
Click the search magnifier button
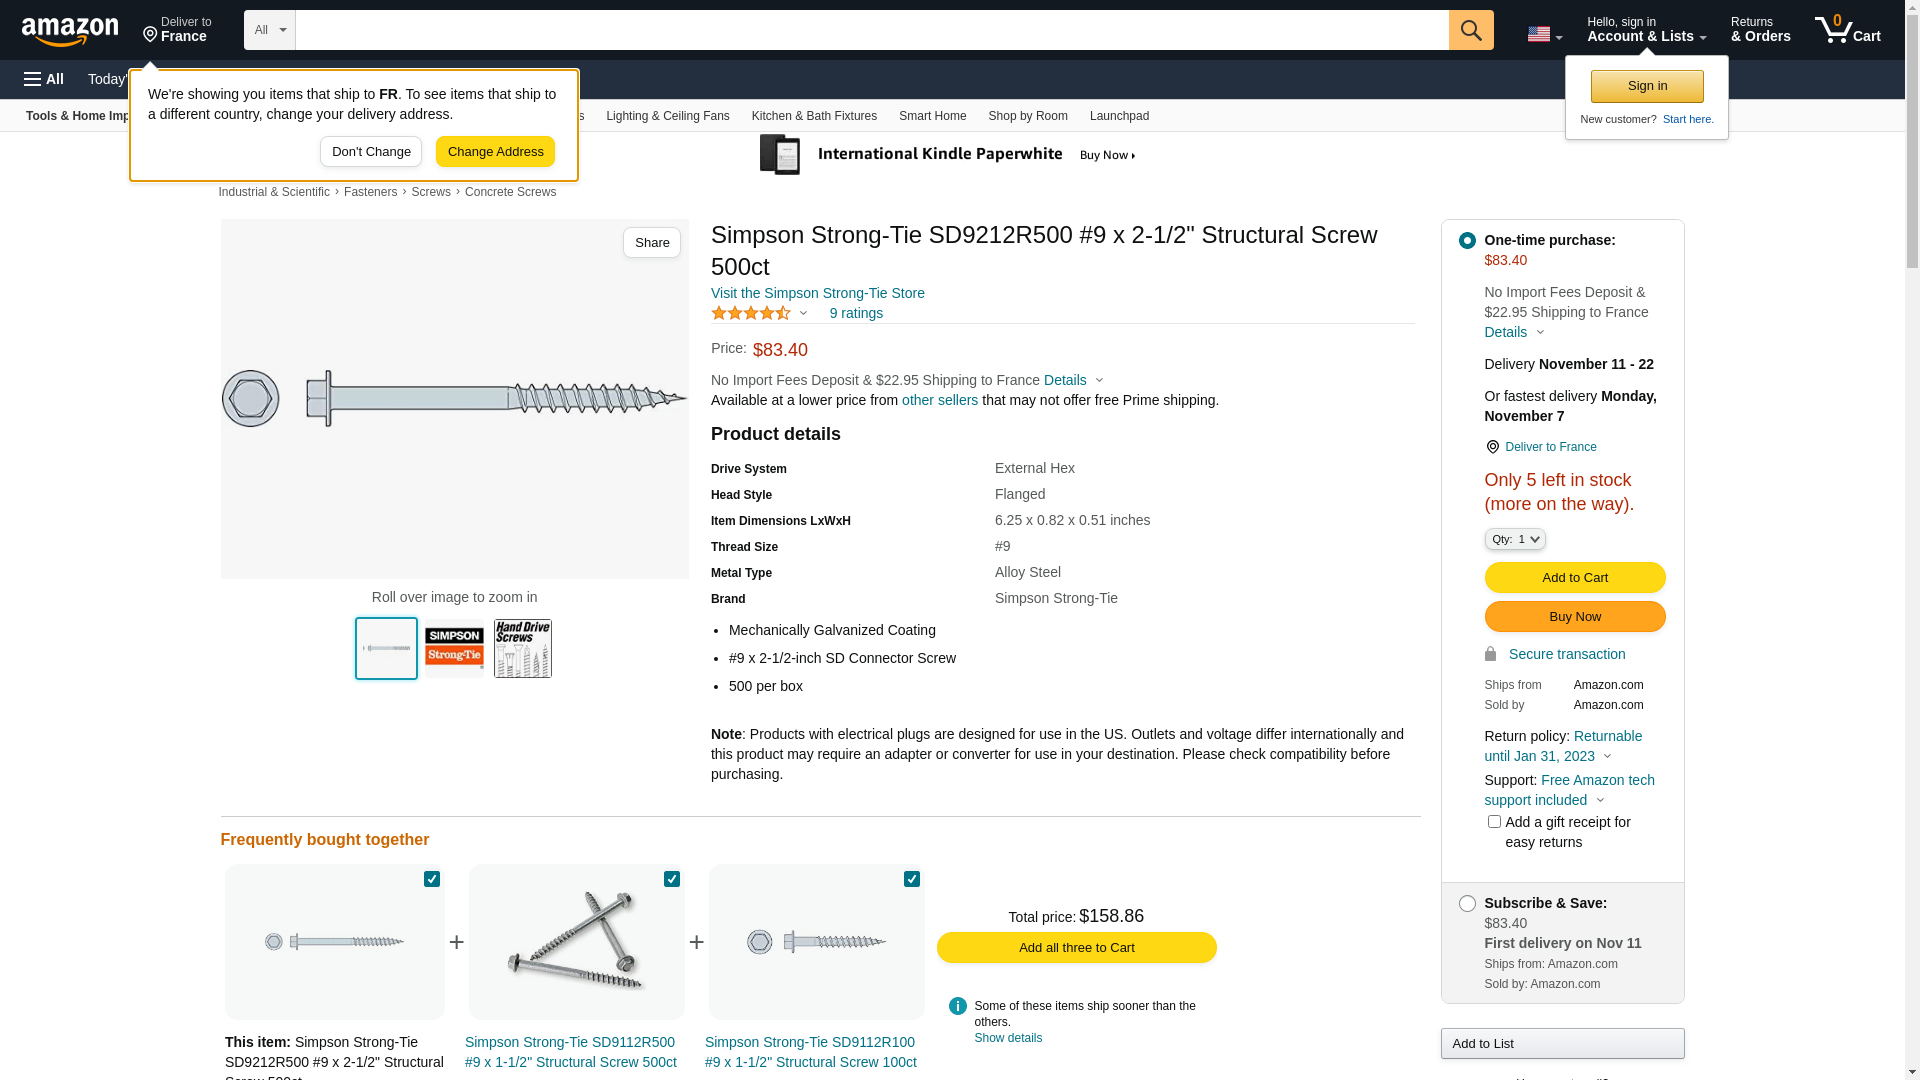[1470, 30]
